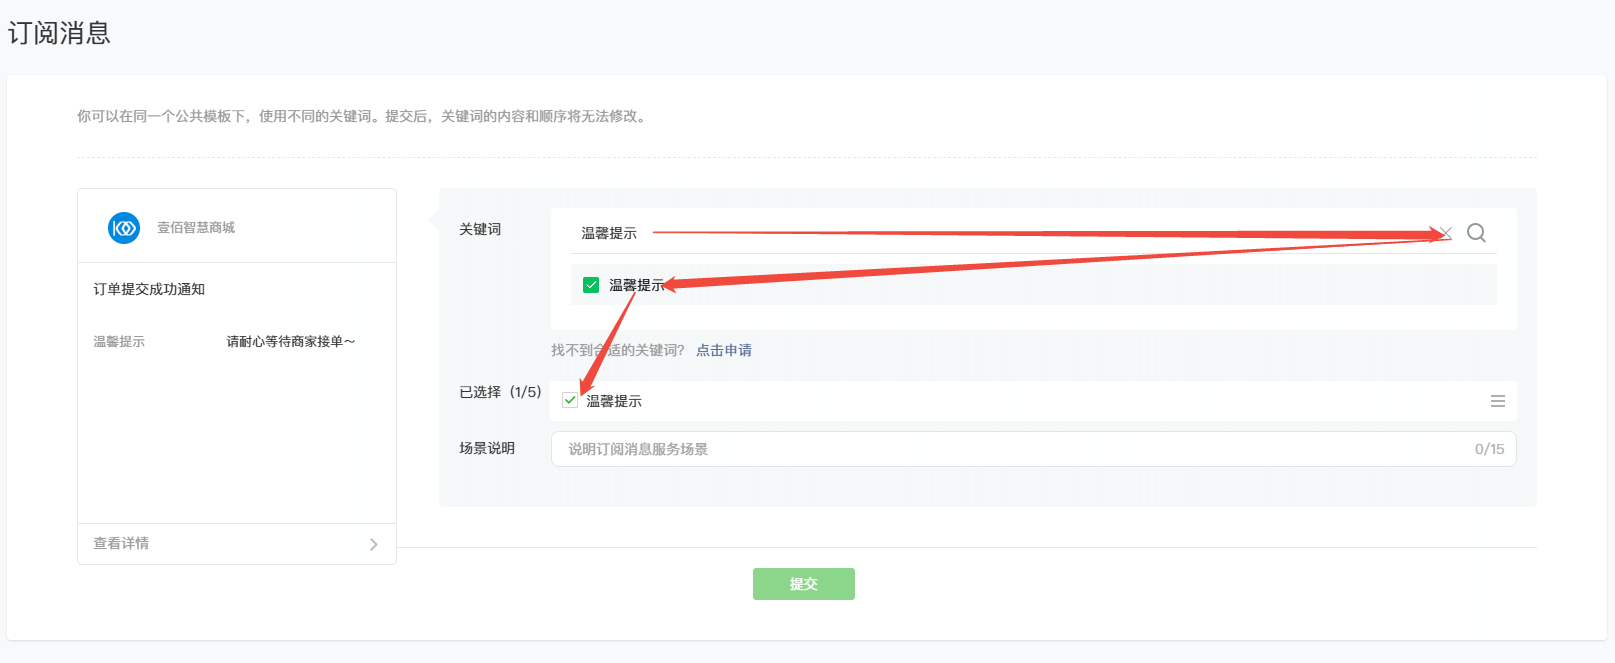Click the 0/15 character counter

click(1489, 449)
